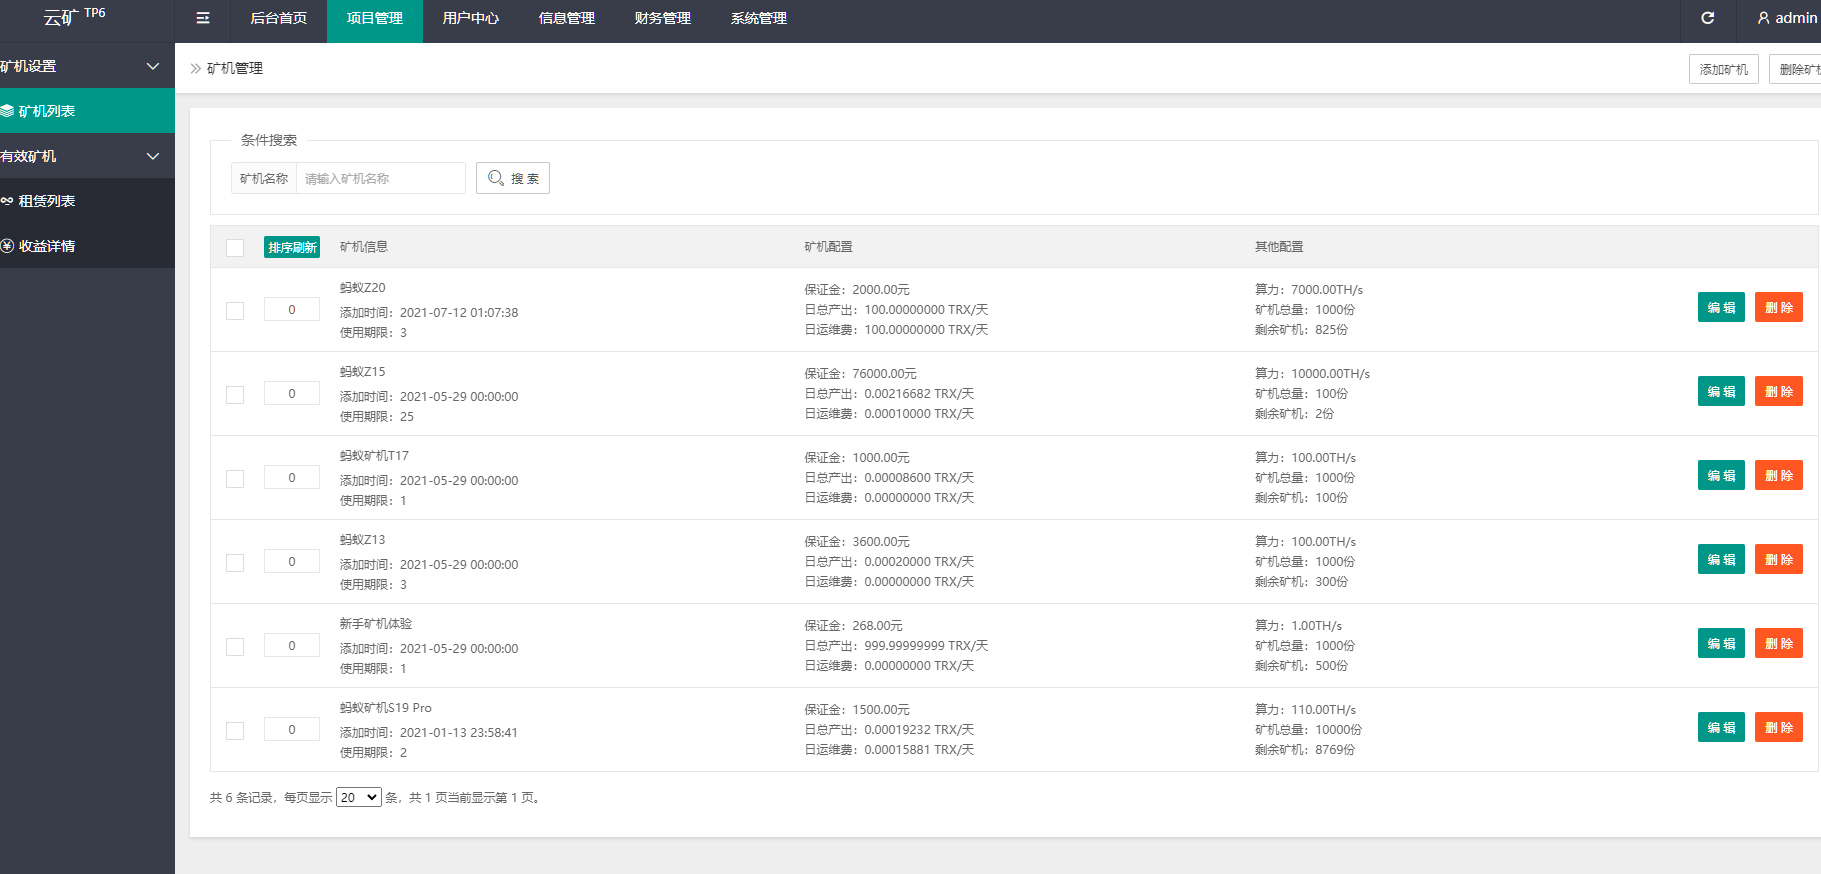Collapse the 矿机设置 sidebar section
The width and height of the screenshot is (1821, 874).
pos(153,66)
